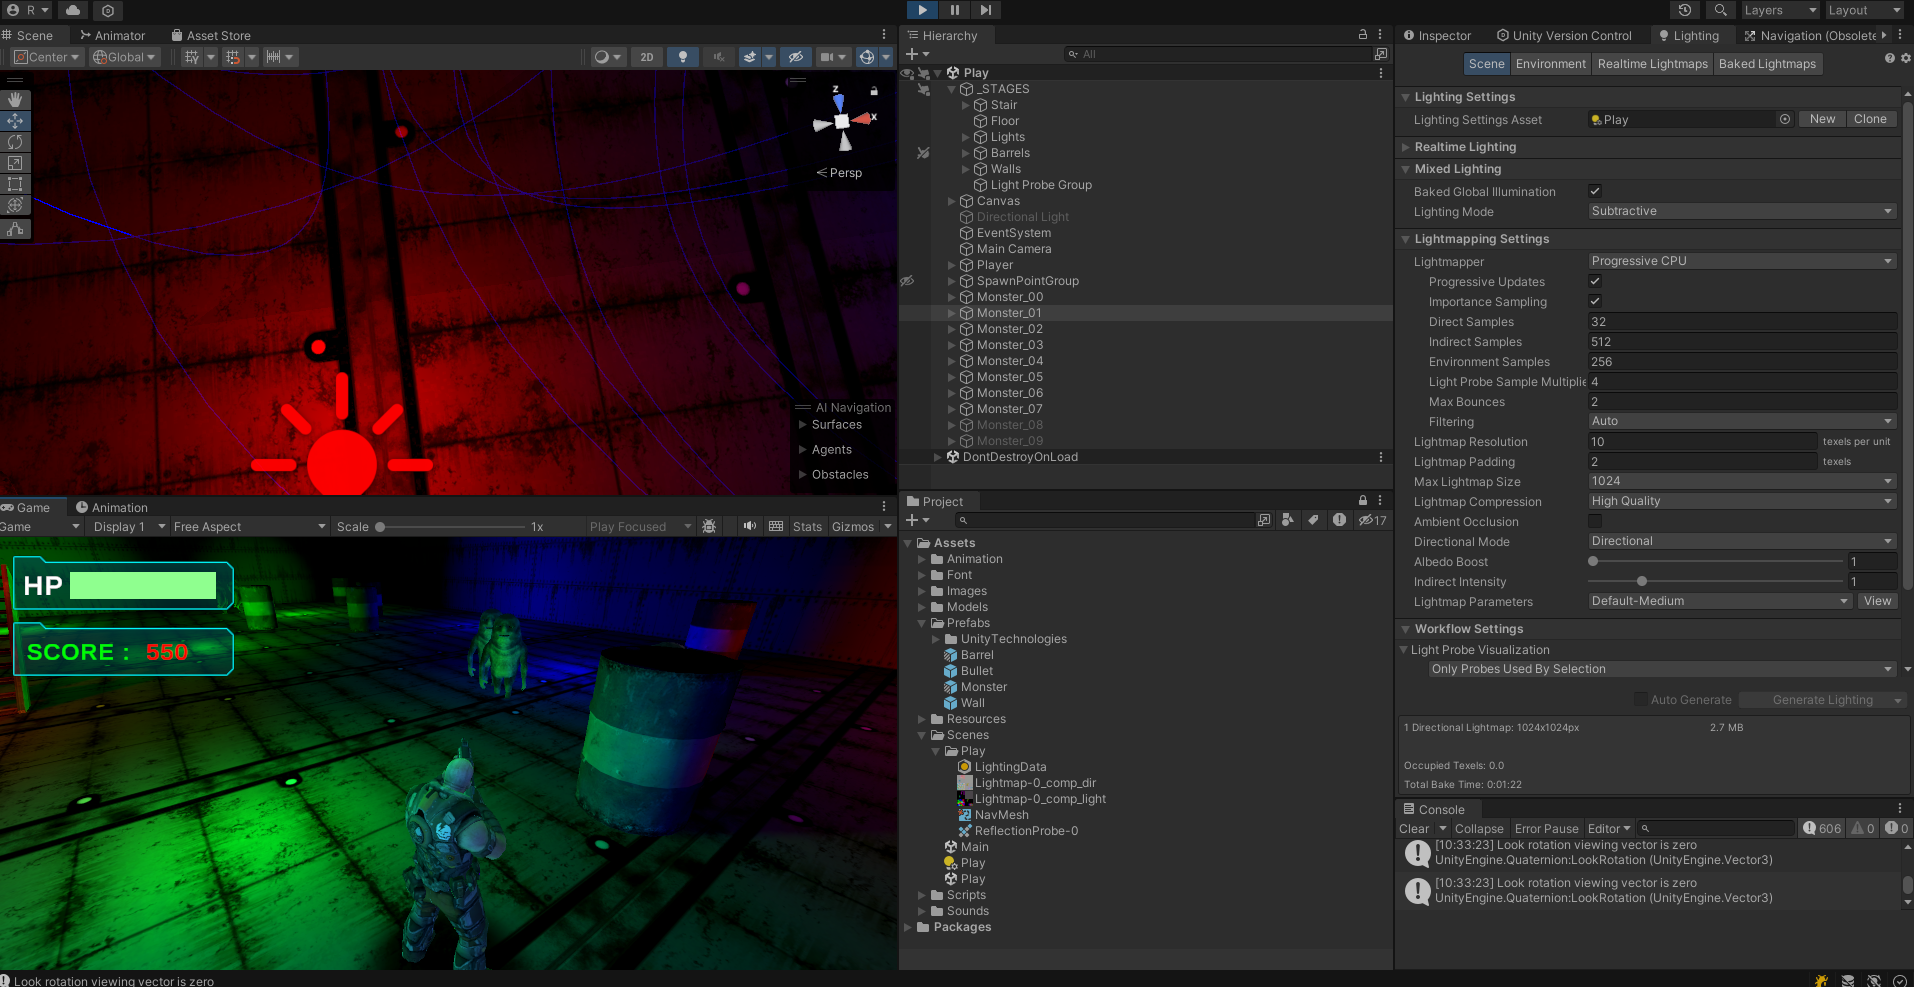Disable Progressive Updates checkbox

1594,281
